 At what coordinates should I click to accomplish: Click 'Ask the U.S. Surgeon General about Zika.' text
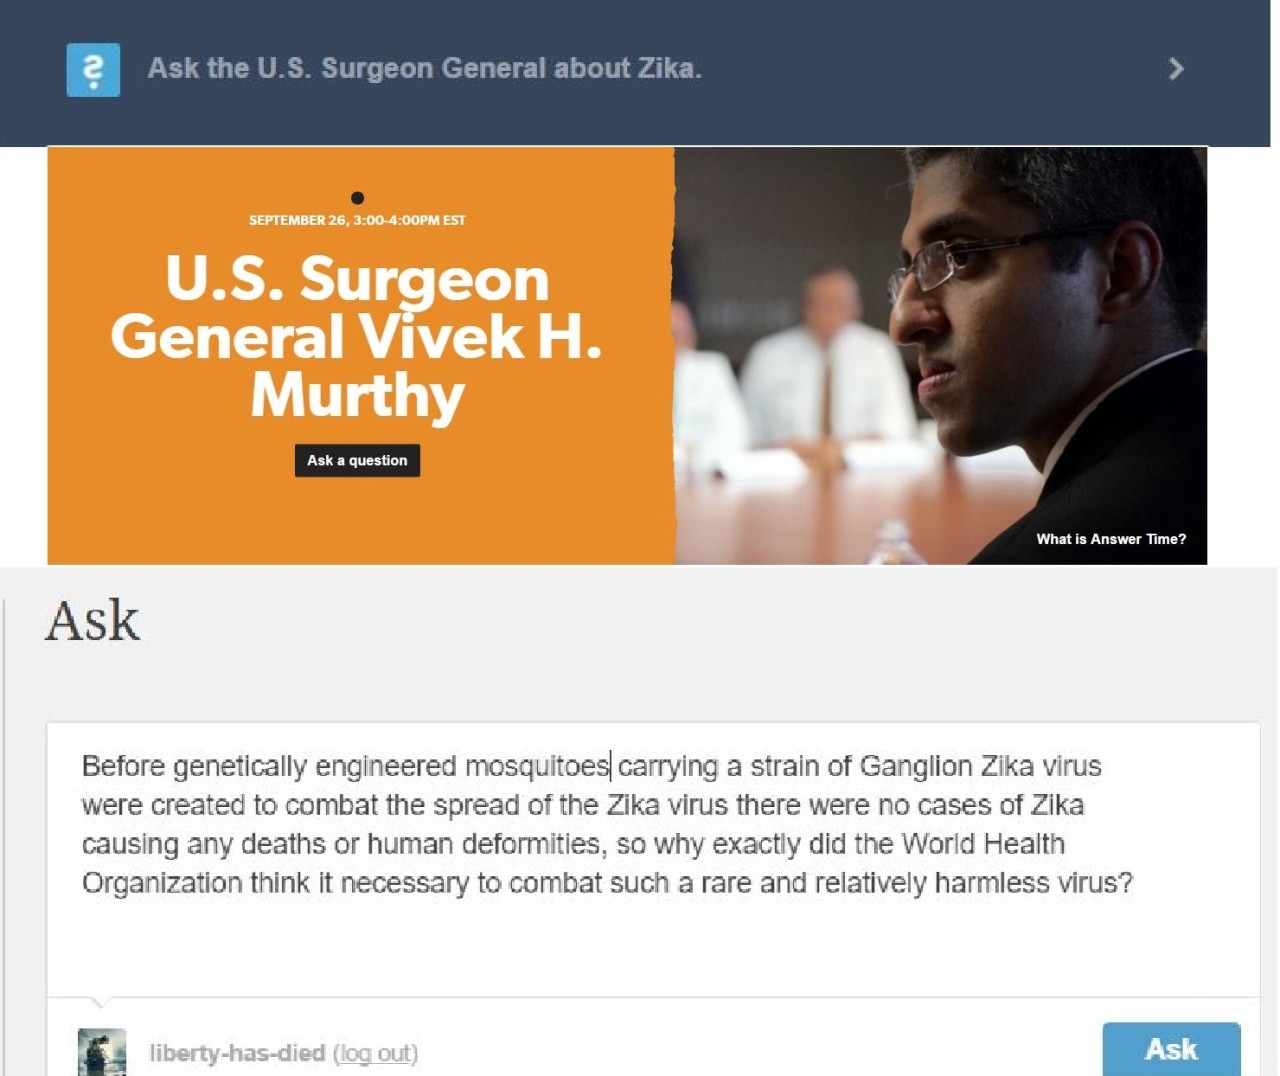click(x=425, y=68)
